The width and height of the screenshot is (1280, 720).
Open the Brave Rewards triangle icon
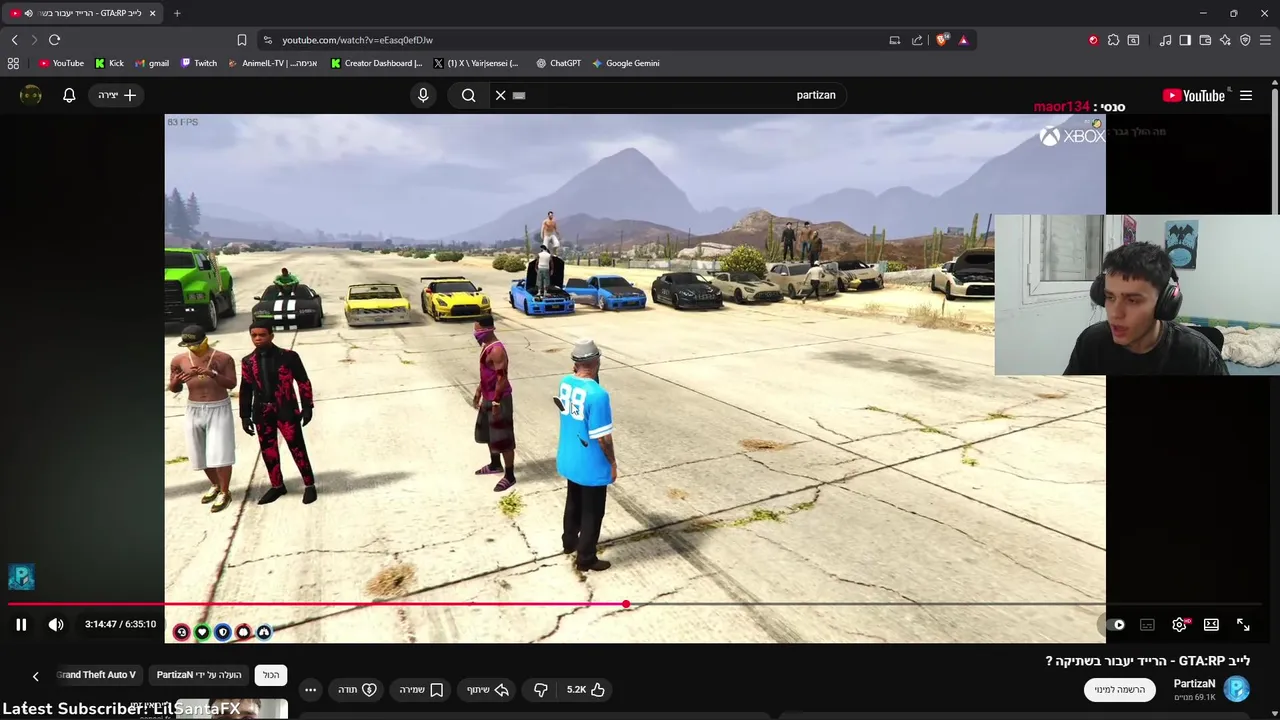coord(963,40)
